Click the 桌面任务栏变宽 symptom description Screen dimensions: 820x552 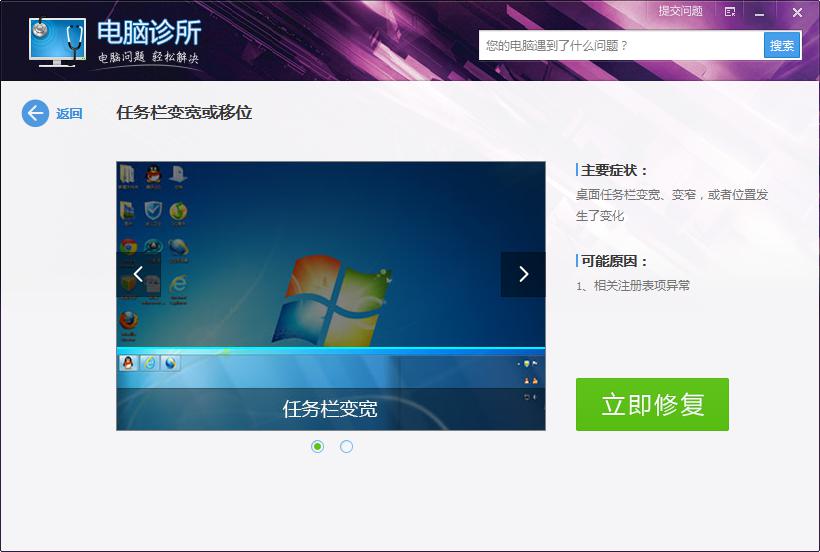[672, 205]
